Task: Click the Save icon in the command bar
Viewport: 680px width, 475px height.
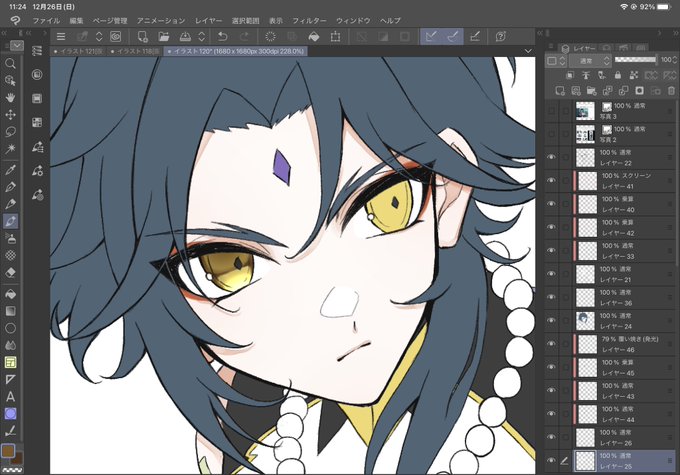Action: pos(185,36)
